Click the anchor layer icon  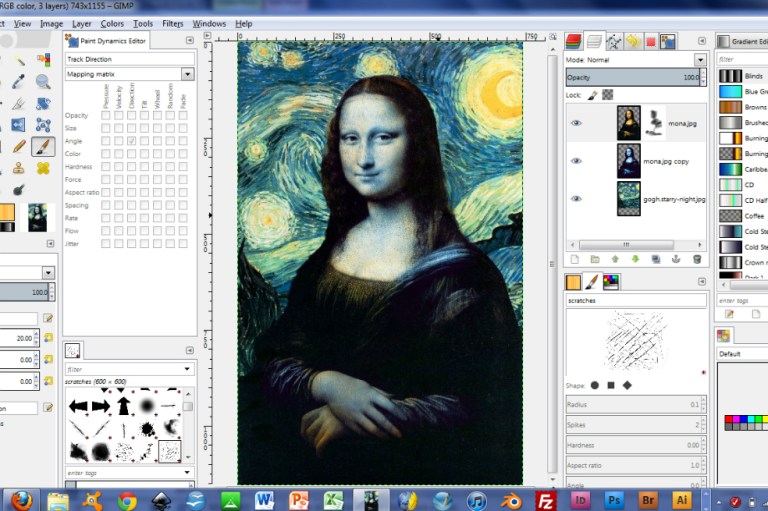(x=676, y=259)
